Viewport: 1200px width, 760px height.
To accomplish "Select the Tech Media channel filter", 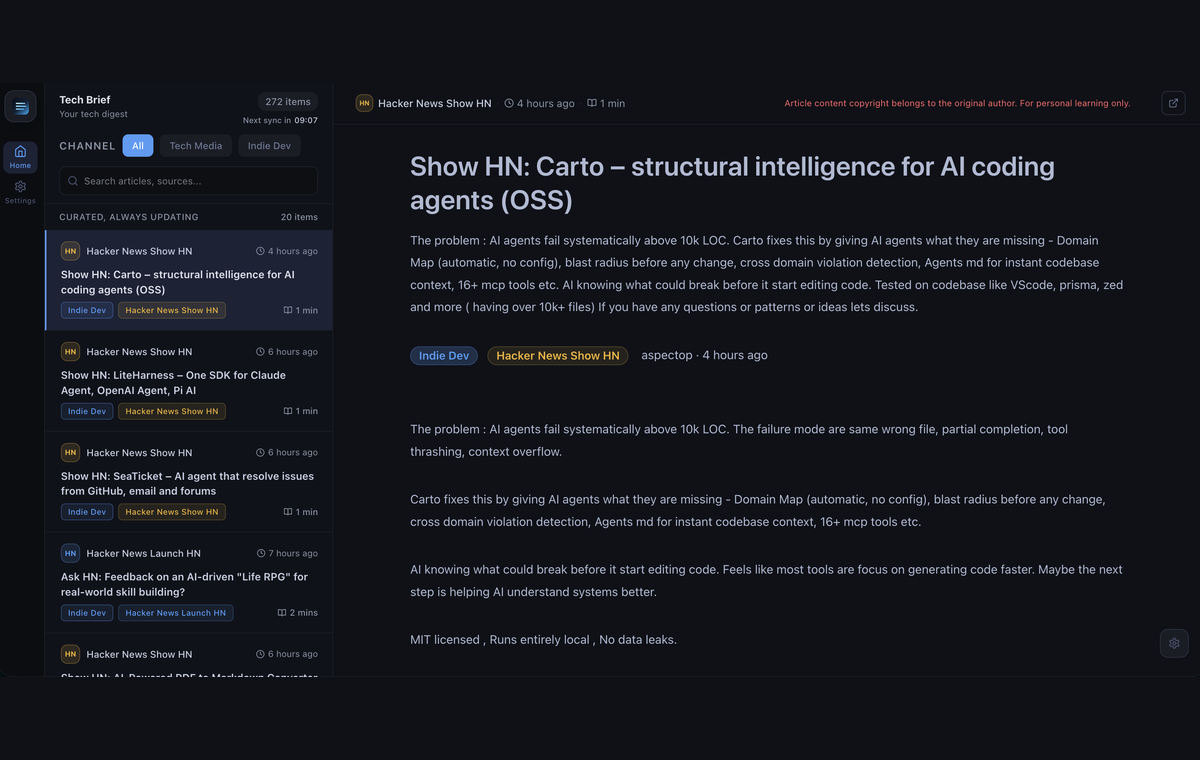I will tap(196, 146).
